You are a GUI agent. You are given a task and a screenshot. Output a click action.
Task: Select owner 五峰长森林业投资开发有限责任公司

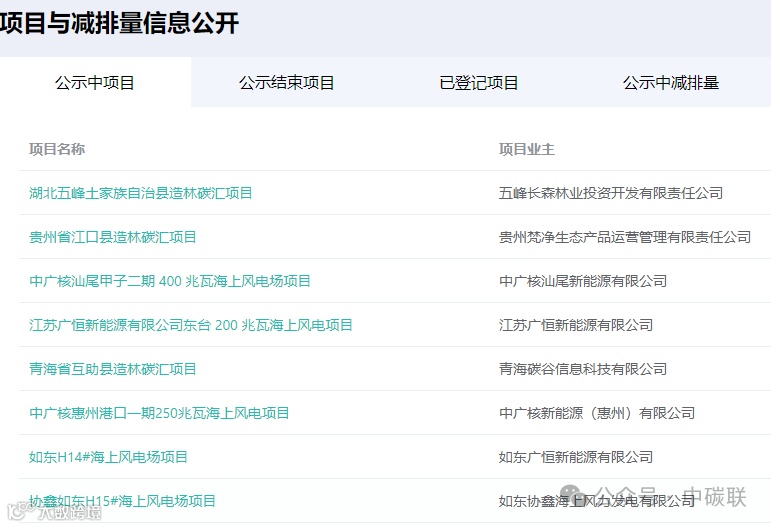tap(611, 193)
